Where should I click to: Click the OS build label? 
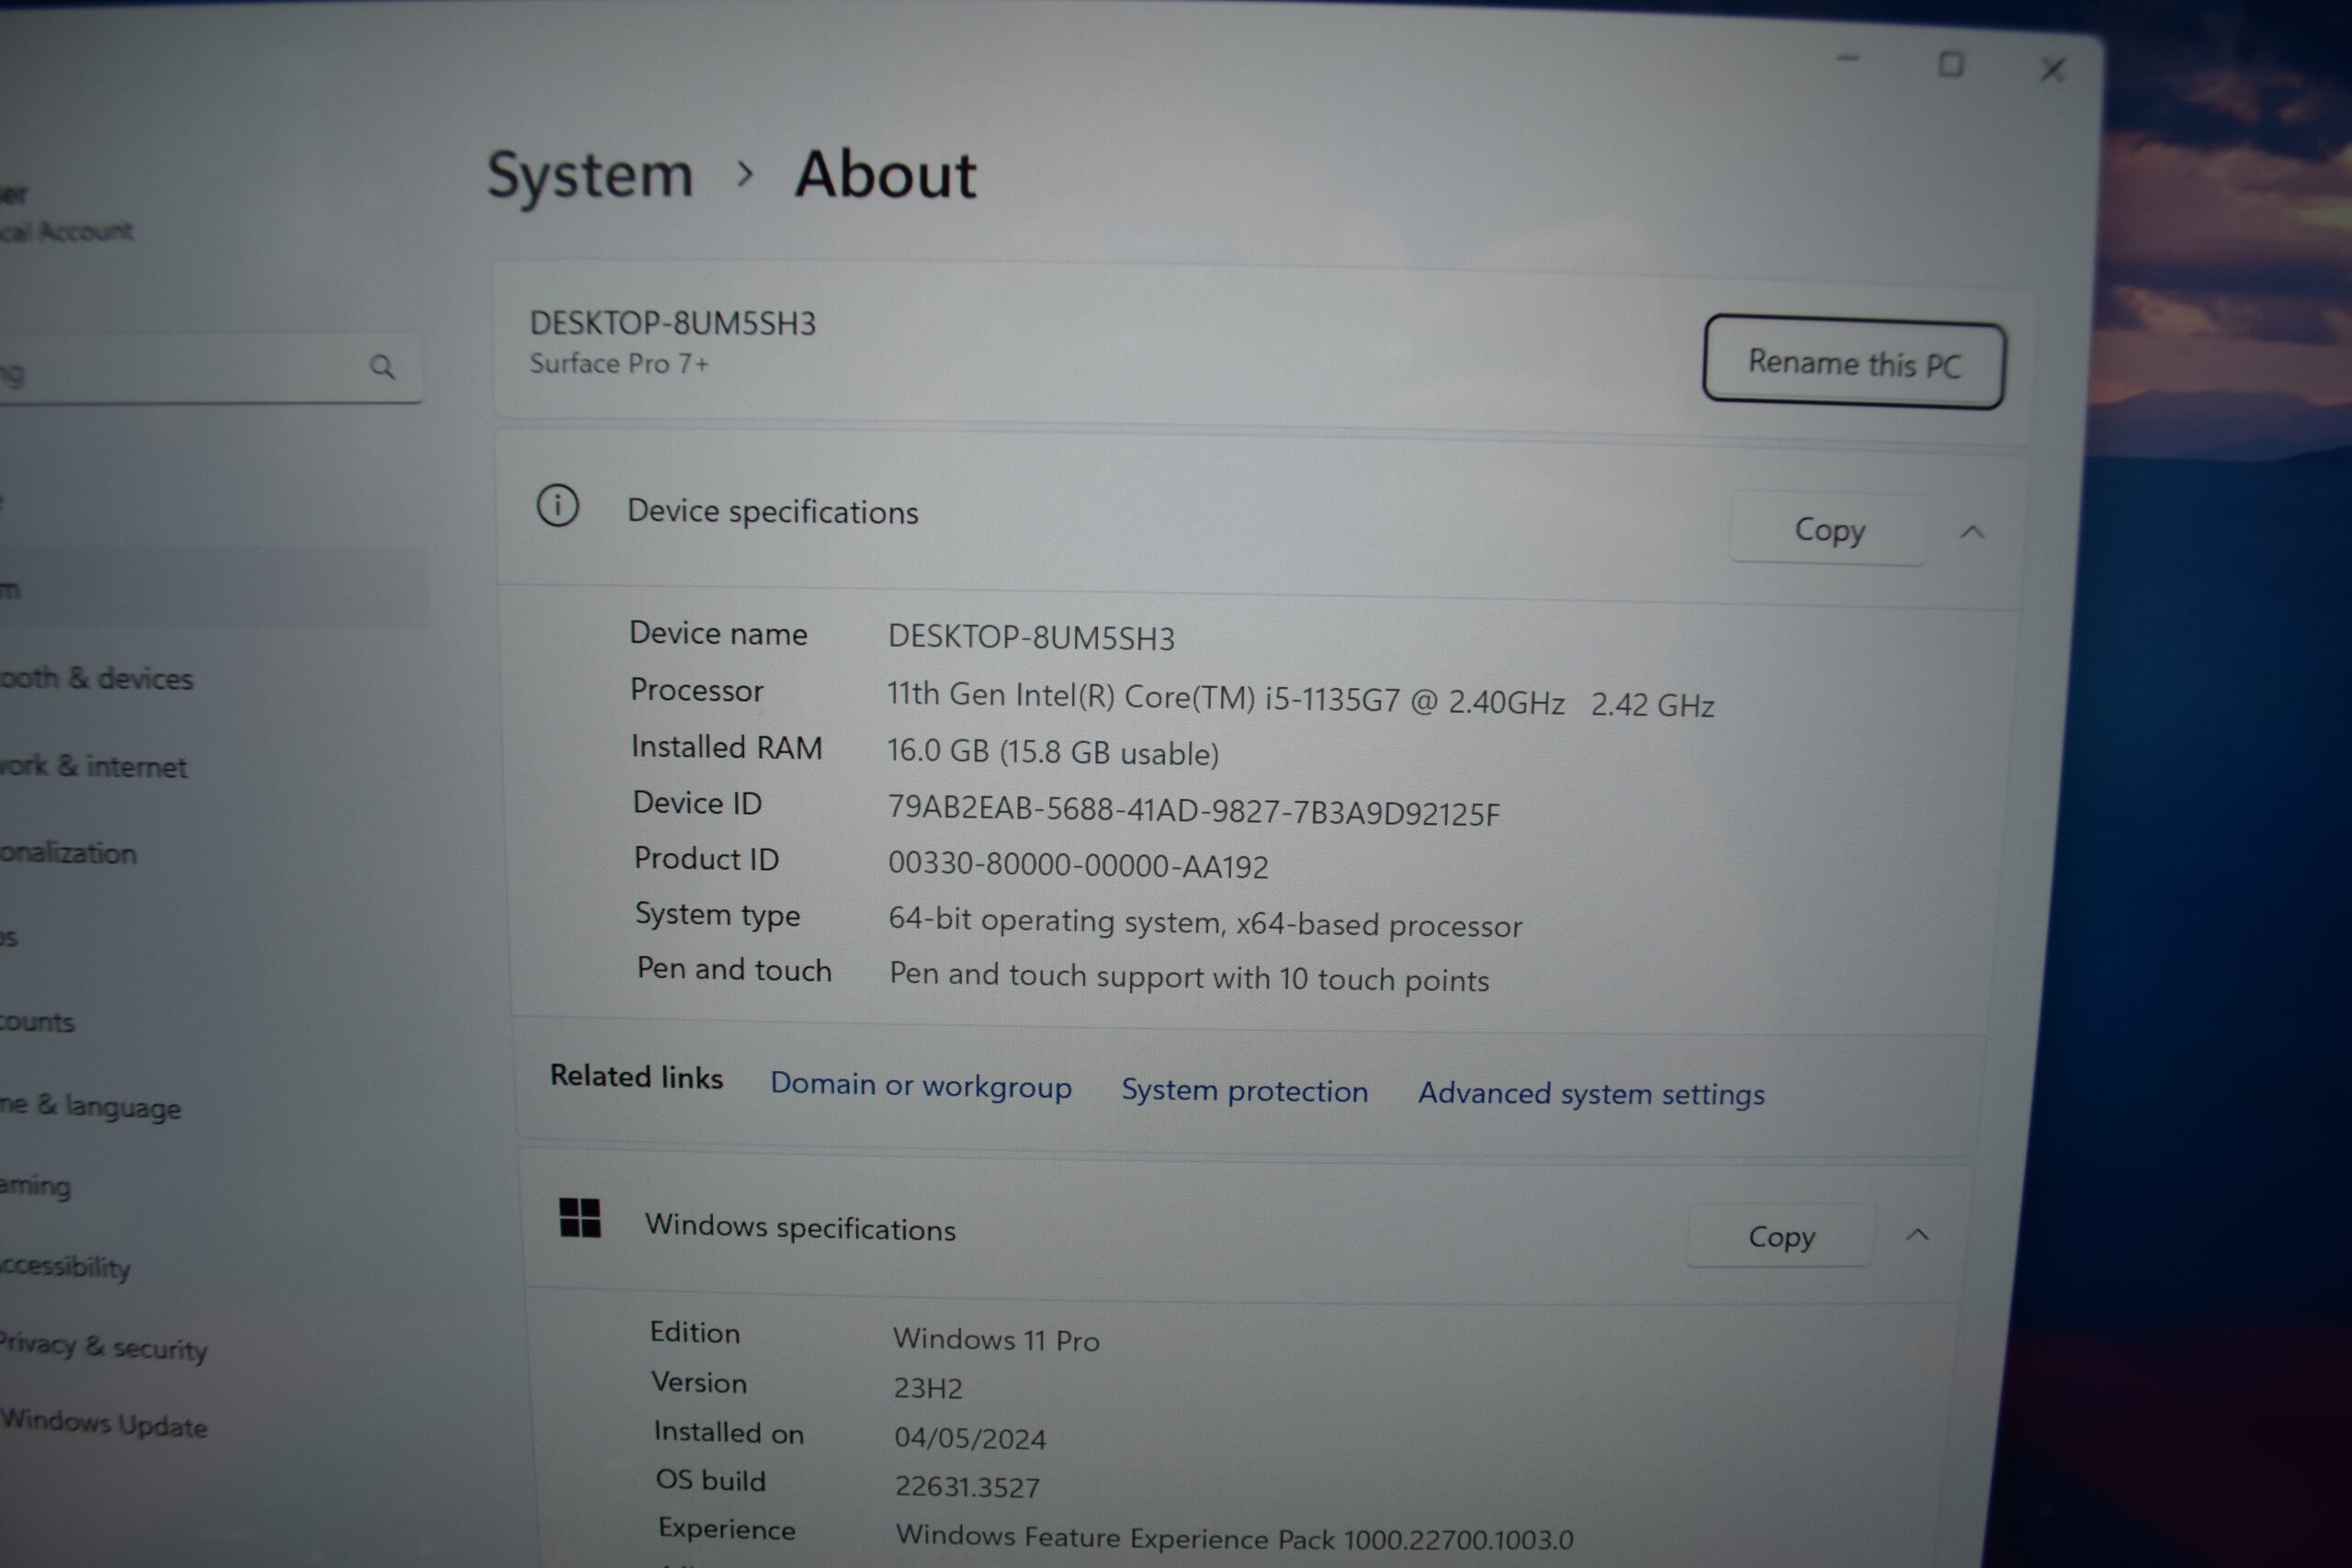pyautogui.click(x=710, y=1481)
